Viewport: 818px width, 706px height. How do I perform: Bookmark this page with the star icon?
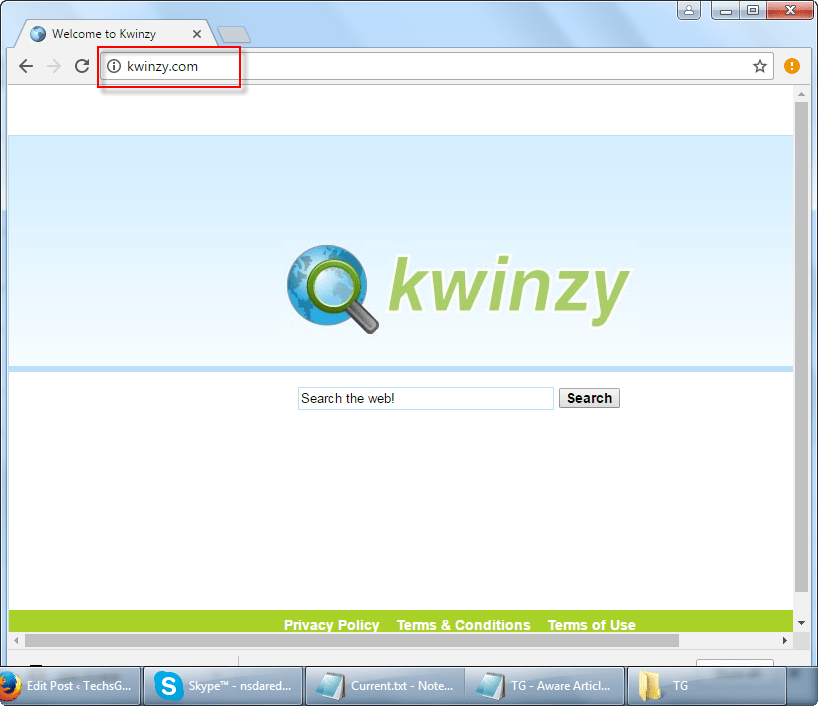[760, 66]
